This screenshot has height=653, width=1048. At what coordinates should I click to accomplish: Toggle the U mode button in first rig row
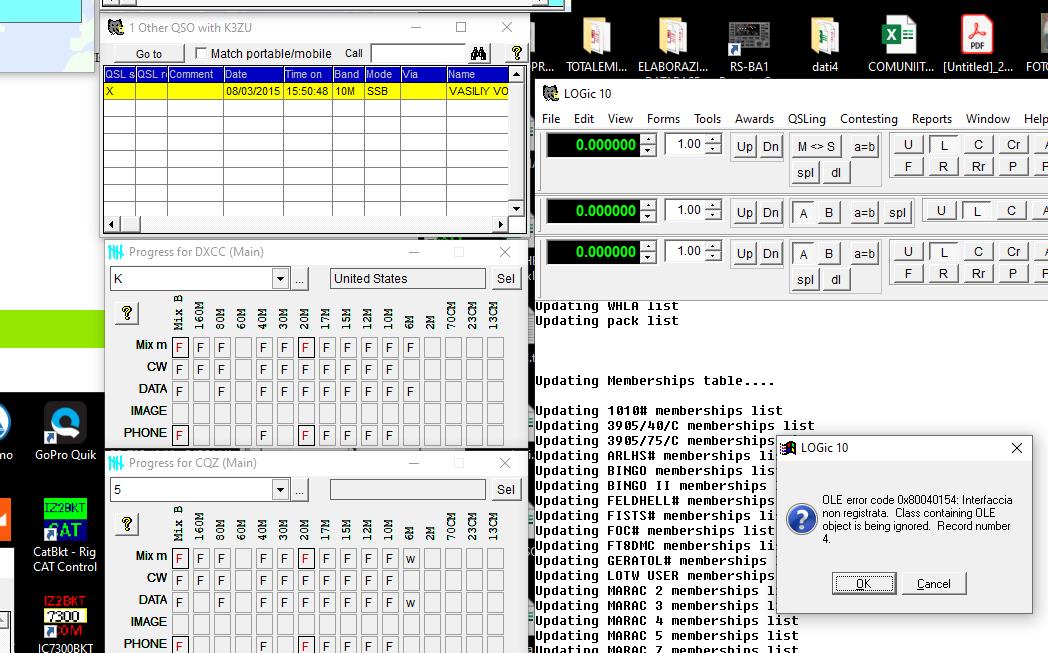[x=908, y=144]
